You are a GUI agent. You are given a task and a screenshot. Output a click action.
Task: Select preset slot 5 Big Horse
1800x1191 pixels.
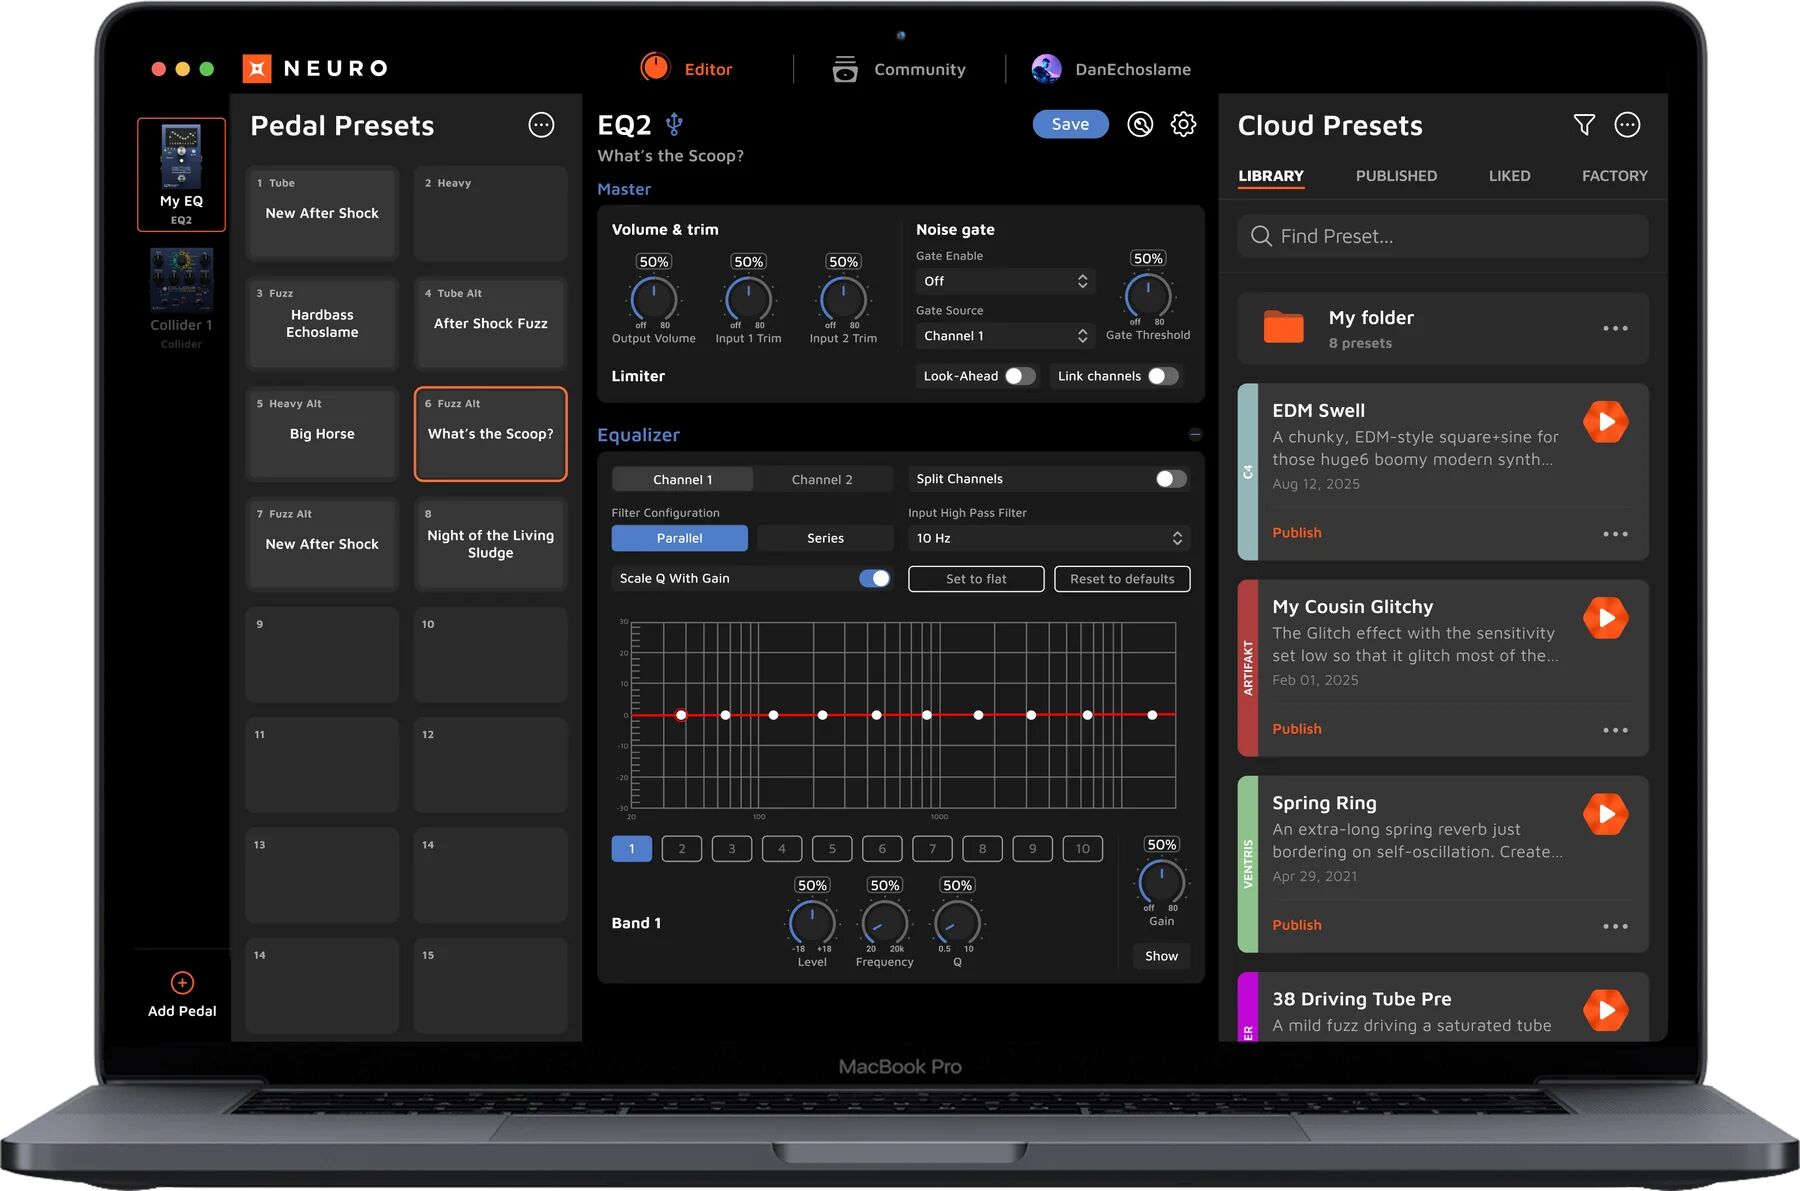(x=322, y=433)
